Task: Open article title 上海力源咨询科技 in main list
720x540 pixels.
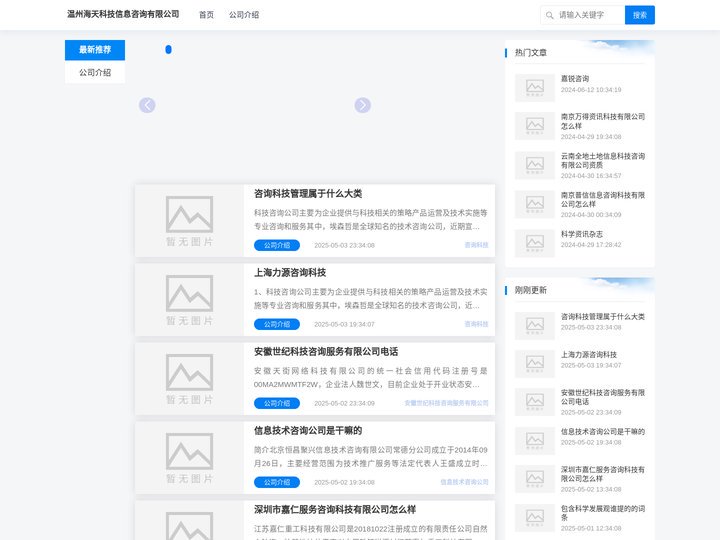Action: pos(290,273)
